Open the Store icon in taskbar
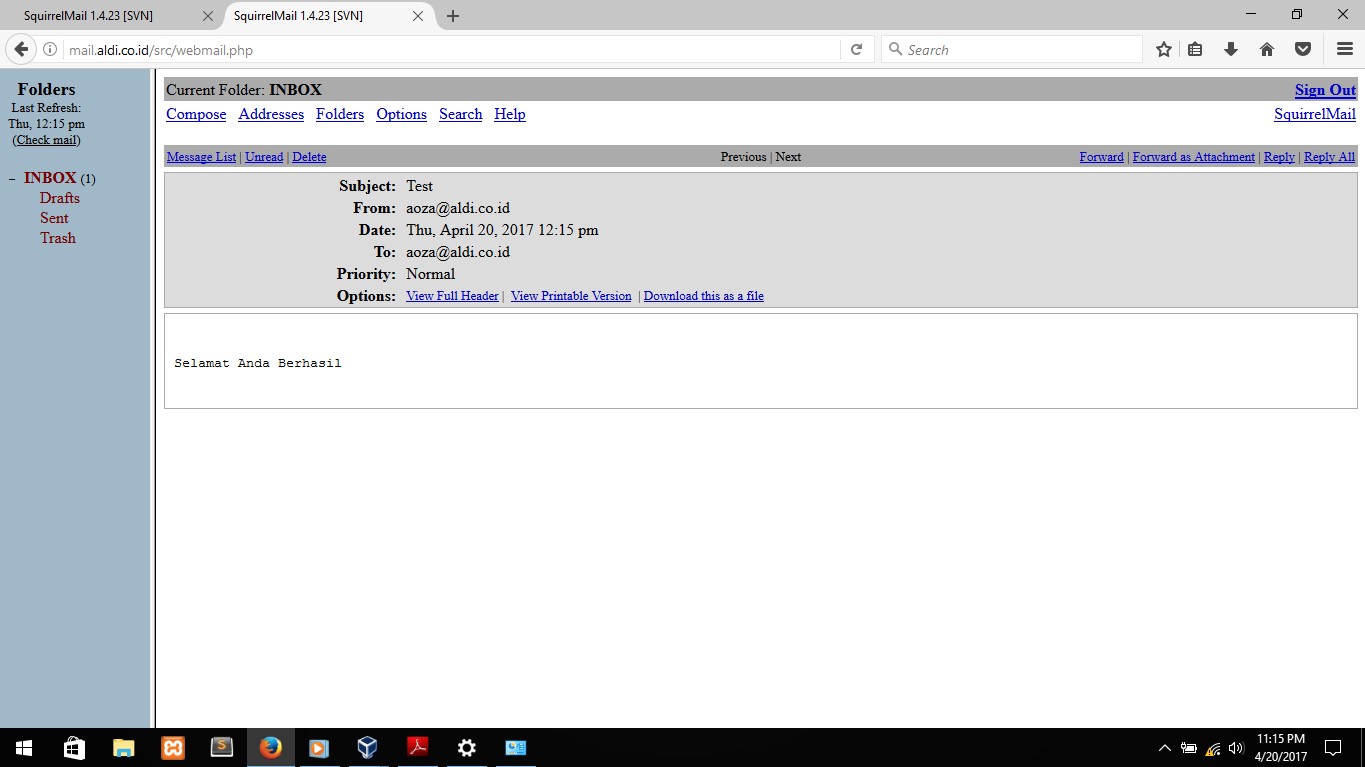Image resolution: width=1365 pixels, height=767 pixels. pyautogui.click(x=74, y=748)
